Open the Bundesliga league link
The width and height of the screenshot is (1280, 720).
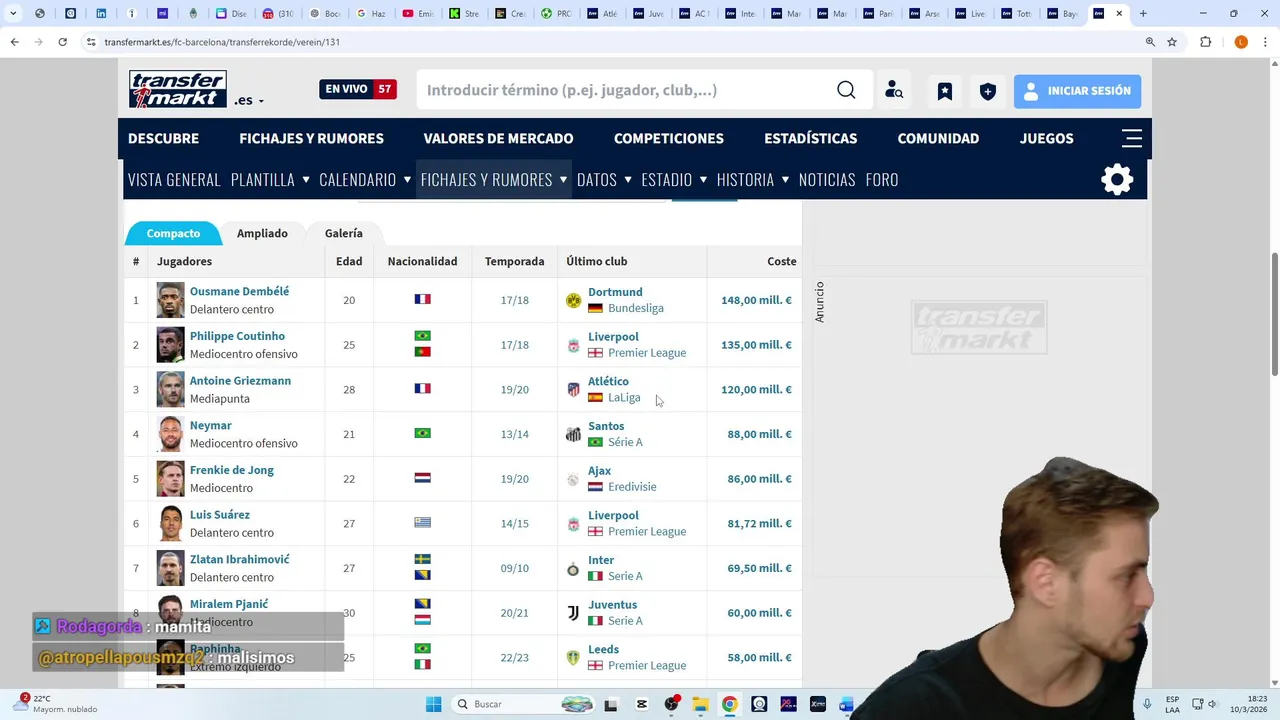tap(636, 308)
